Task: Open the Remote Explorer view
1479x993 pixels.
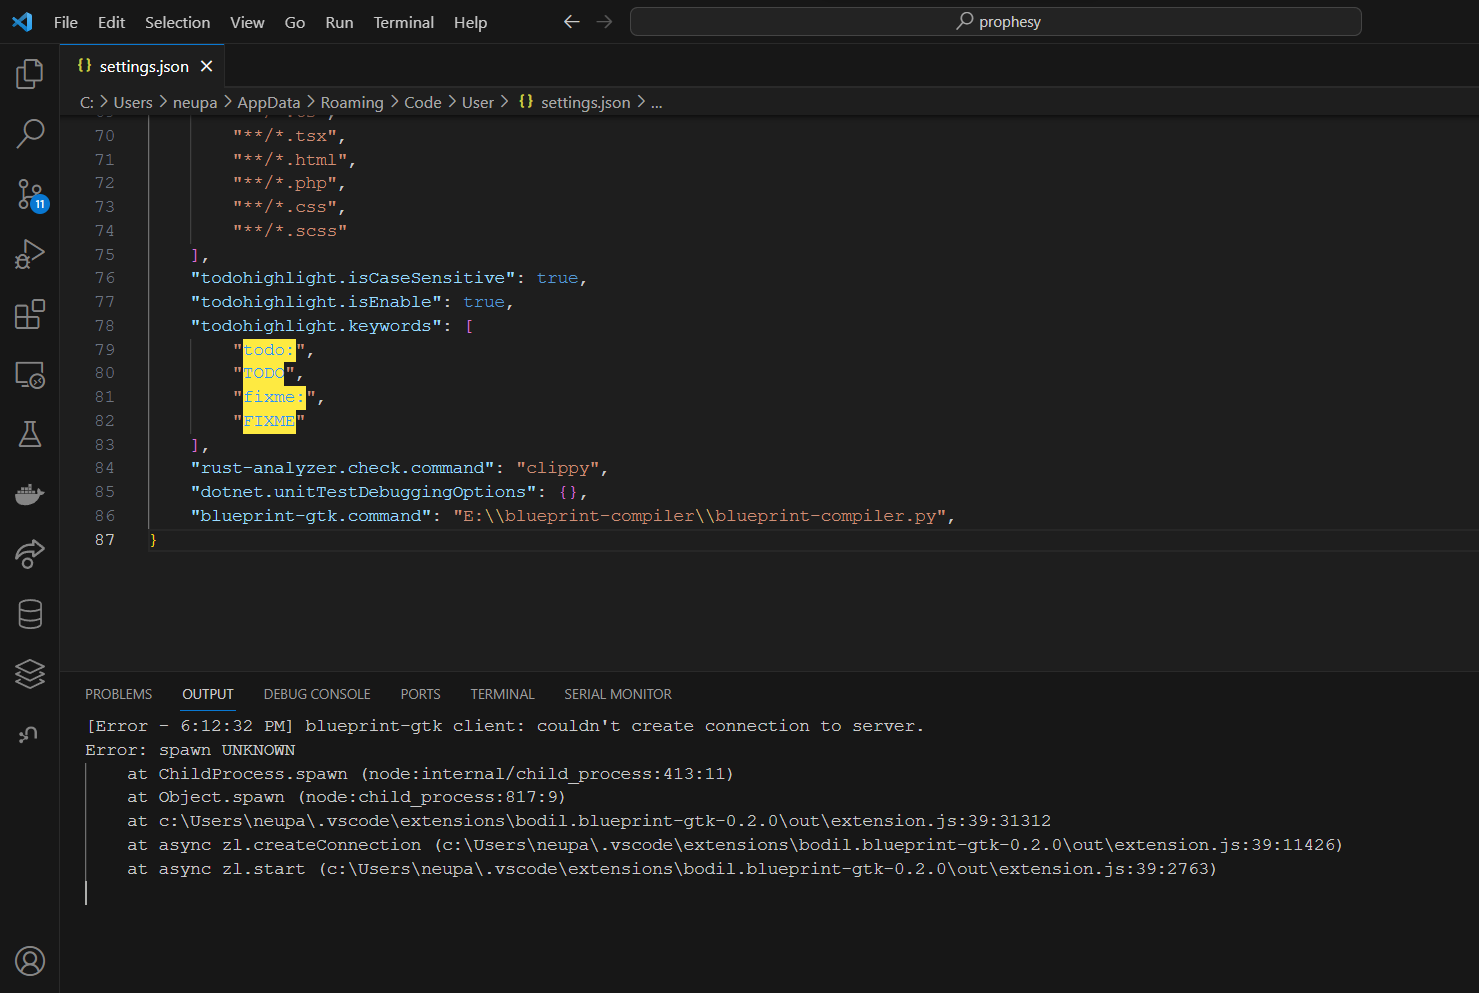Action: [29, 374]
